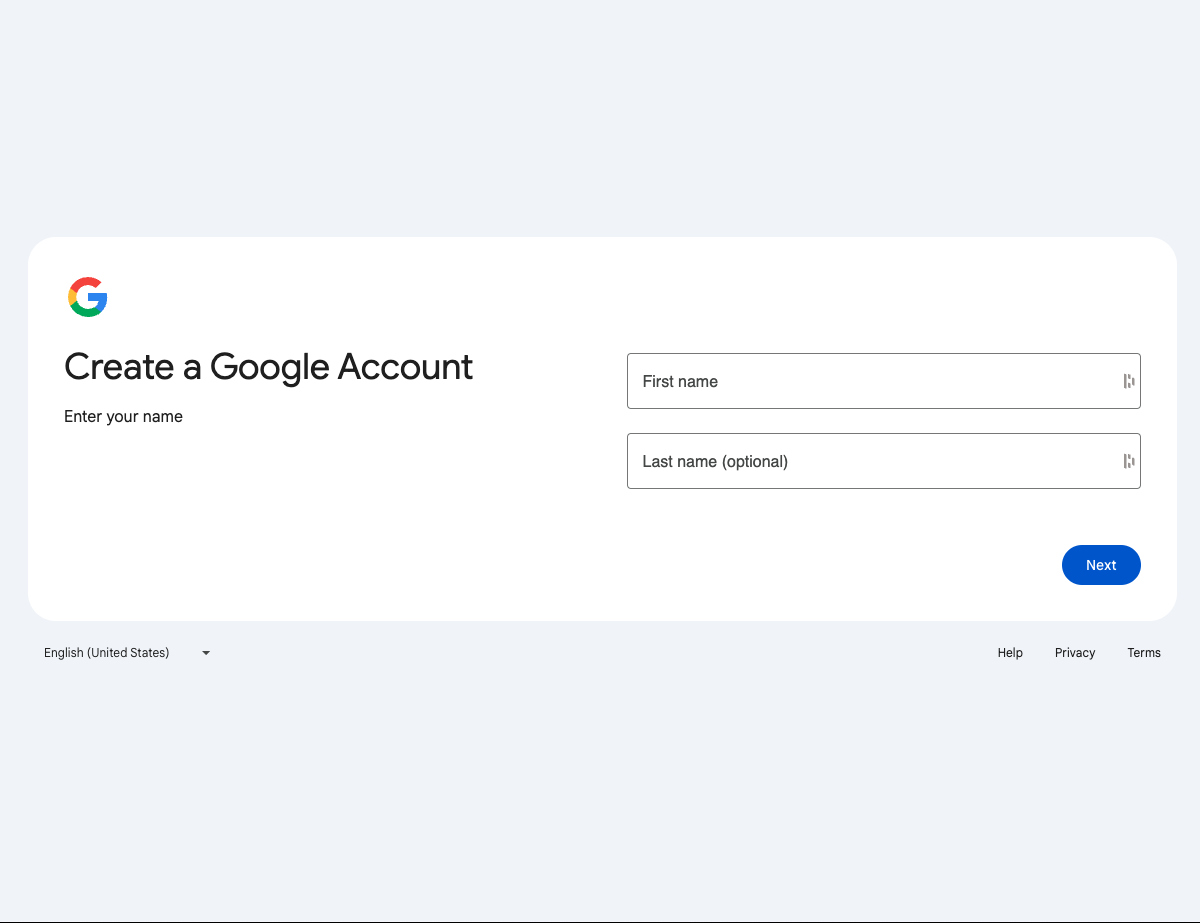Open the Help link in footer
Image resolution: width=1200 pixels, height=923 pixels.
[1010, 653]
